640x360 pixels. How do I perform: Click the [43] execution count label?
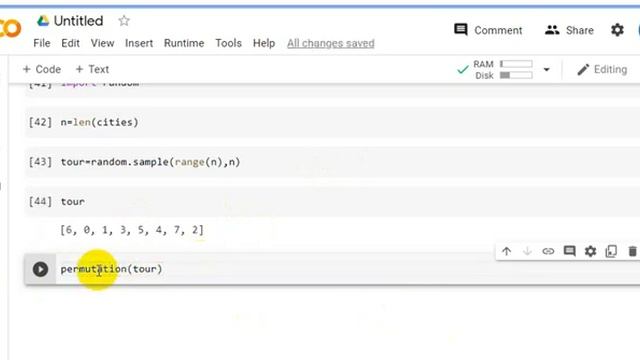click(40, 162)
